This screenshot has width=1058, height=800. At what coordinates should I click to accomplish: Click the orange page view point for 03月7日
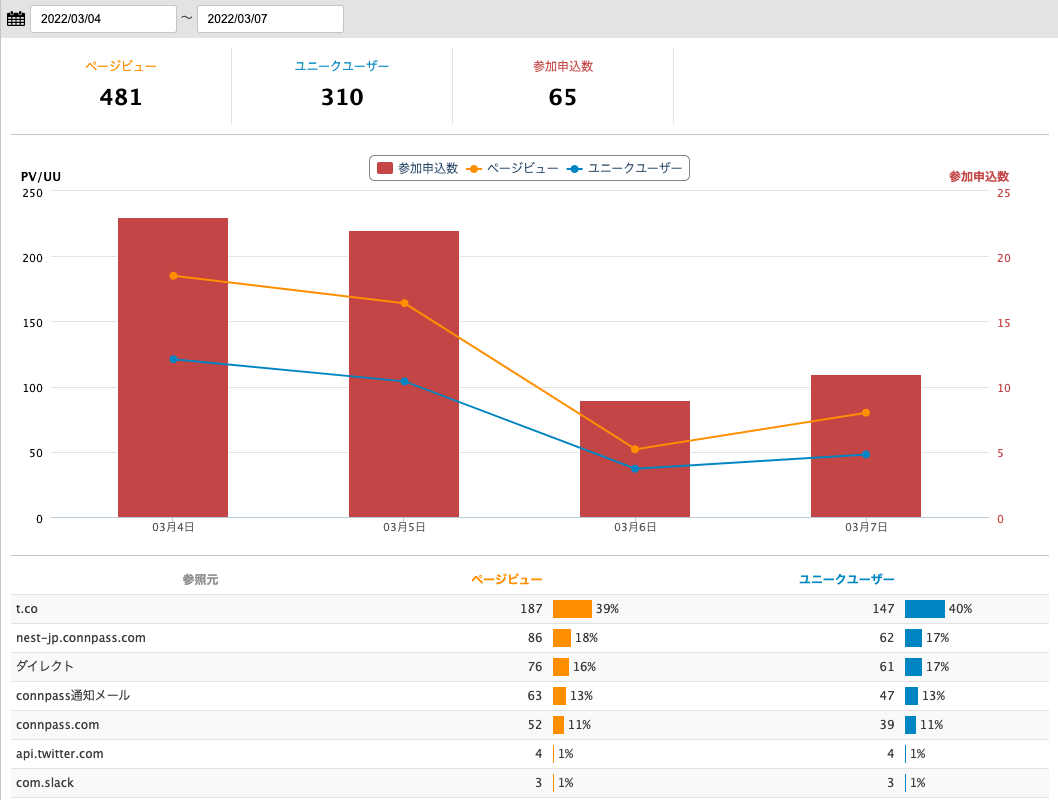coord(866,413)
